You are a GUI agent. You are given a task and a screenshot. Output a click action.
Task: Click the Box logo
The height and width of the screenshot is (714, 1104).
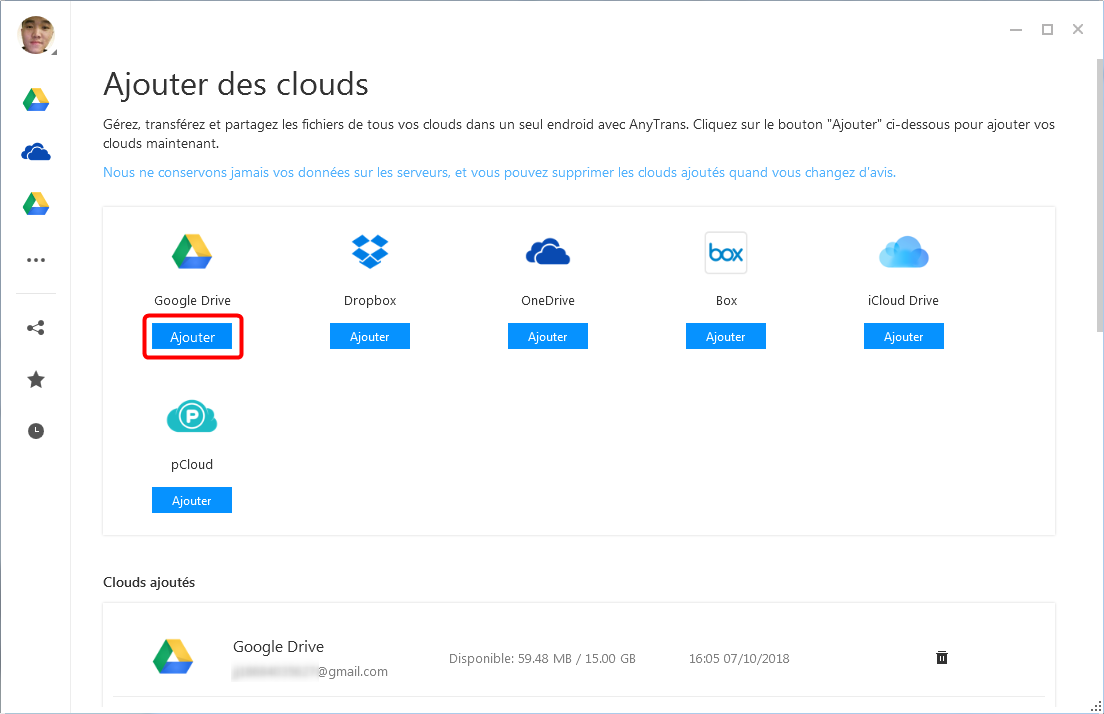point(726,252)
